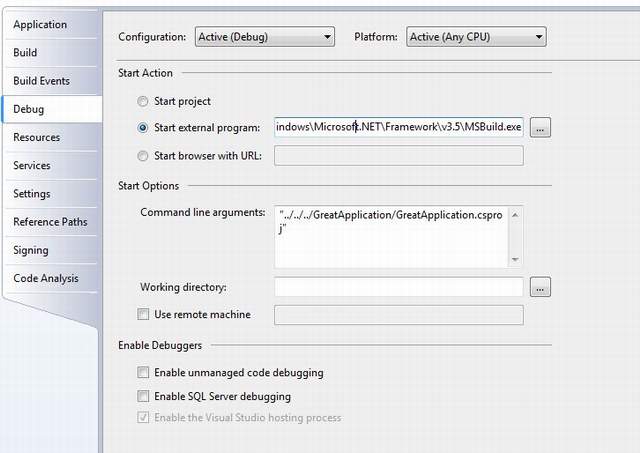Click up arrow in command line arguments scrollbar
Image resolution: width=640 pixels, height=453 pixels.
pyautogui.click(x=515, y=215)
